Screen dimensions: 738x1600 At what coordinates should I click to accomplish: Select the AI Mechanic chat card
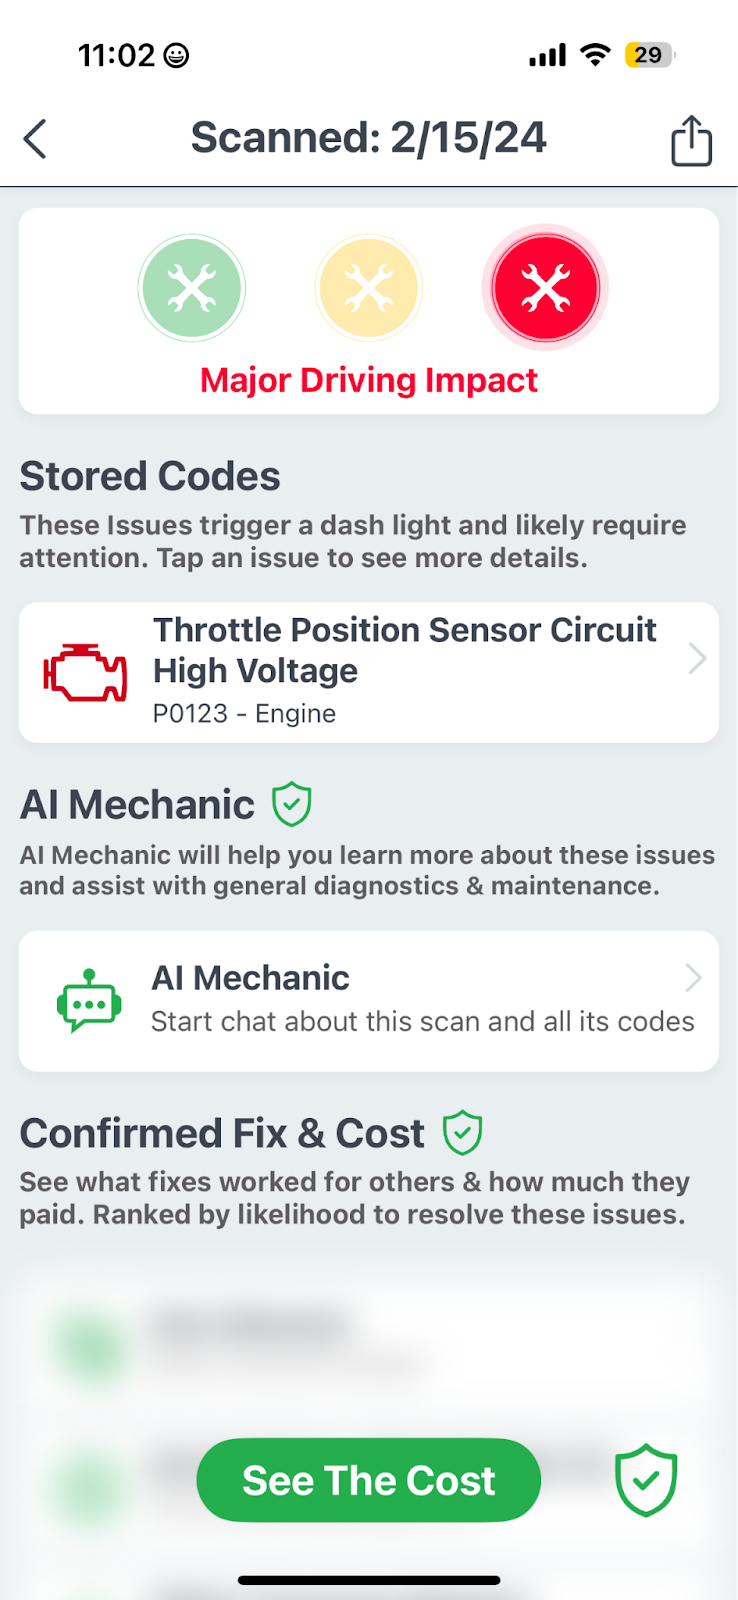(368, 998)
